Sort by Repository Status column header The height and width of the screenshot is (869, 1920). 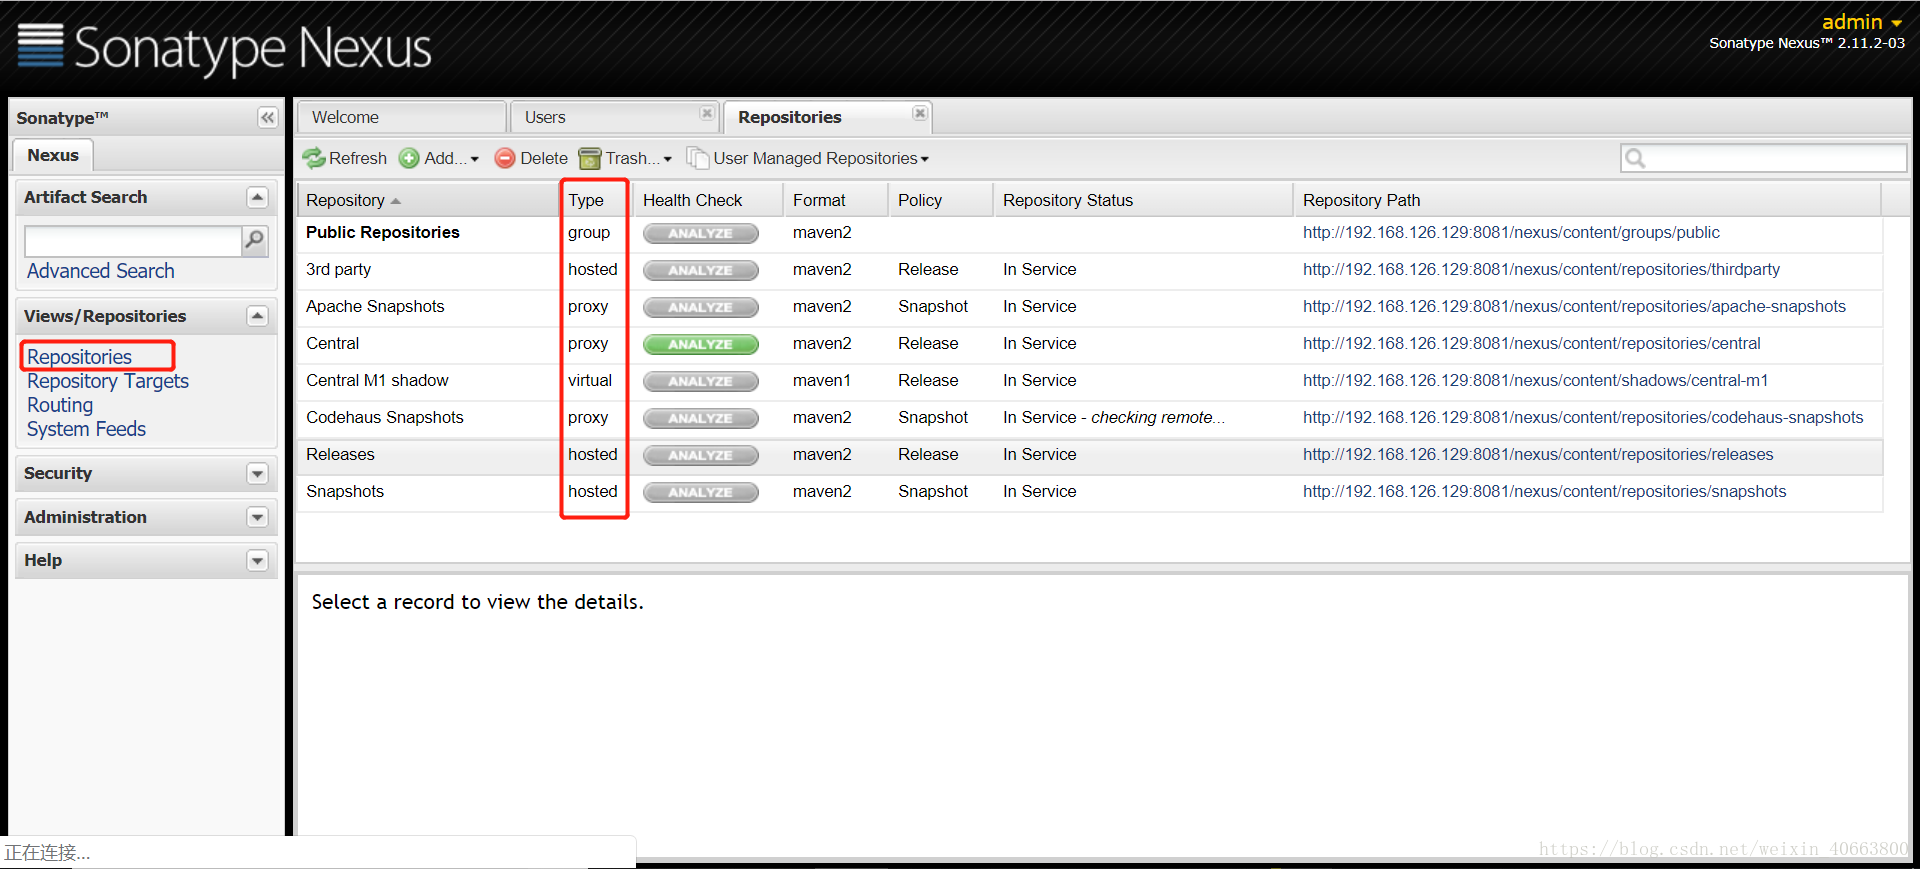1143,200
